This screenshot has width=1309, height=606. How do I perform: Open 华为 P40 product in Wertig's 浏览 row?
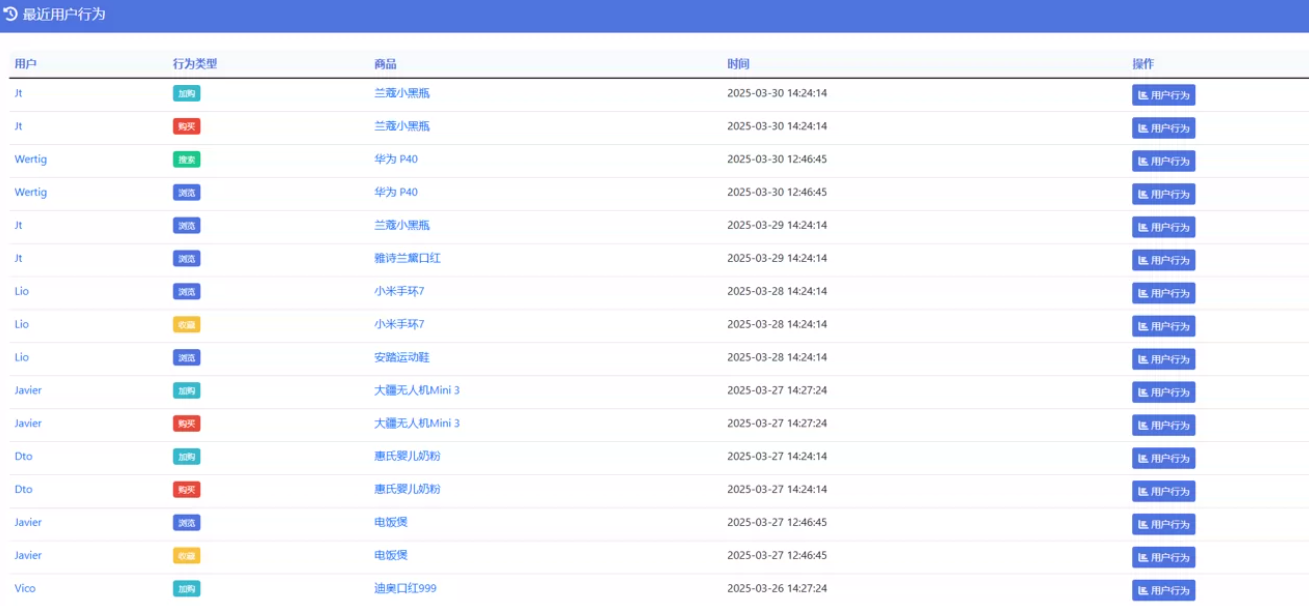(396, 192)
